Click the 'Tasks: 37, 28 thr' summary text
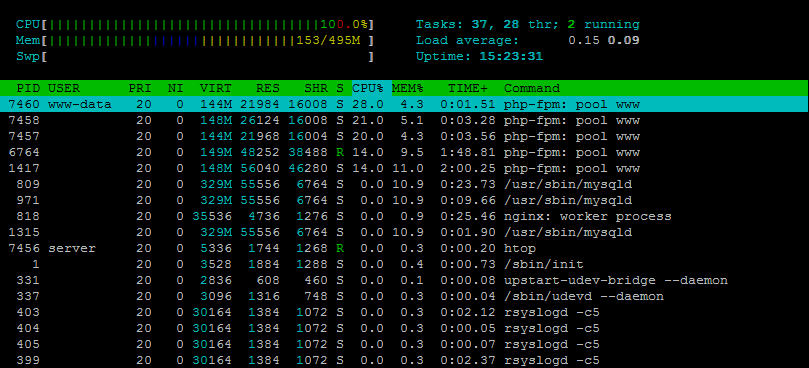The height and width of the screenshot is (368, 809). pos(488,24)
